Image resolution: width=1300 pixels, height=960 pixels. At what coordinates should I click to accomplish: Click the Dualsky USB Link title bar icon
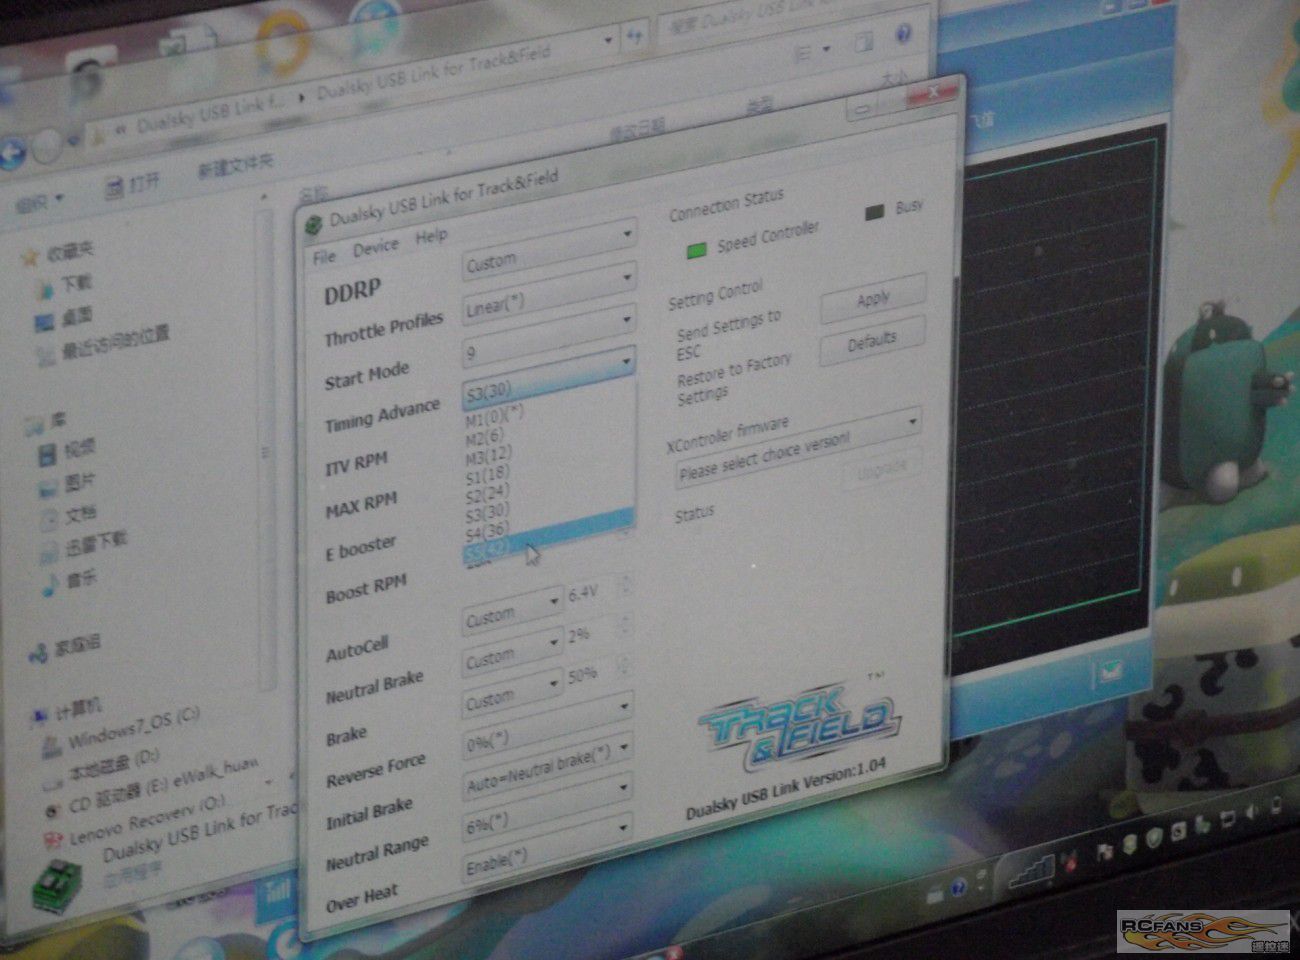point(315,223)
